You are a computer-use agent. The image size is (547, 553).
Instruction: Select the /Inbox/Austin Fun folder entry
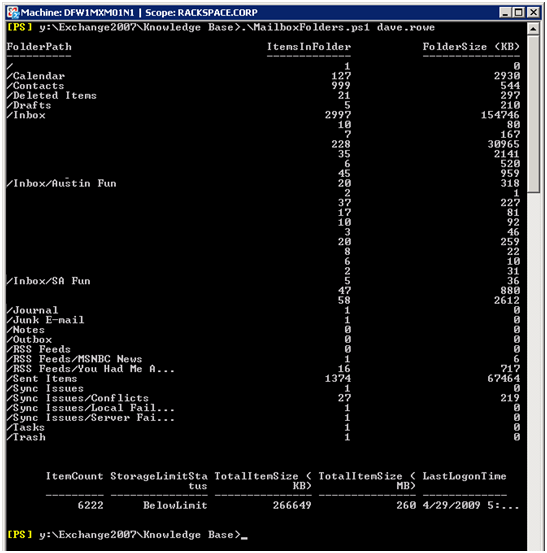tap(61, 184)
